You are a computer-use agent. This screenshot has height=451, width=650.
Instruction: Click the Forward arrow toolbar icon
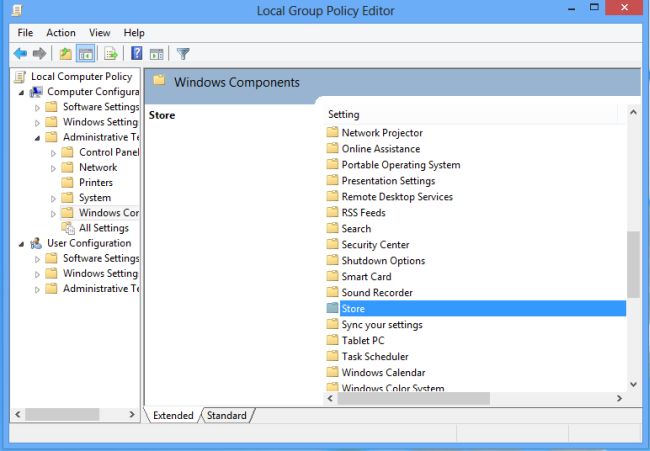click(39, 53)
